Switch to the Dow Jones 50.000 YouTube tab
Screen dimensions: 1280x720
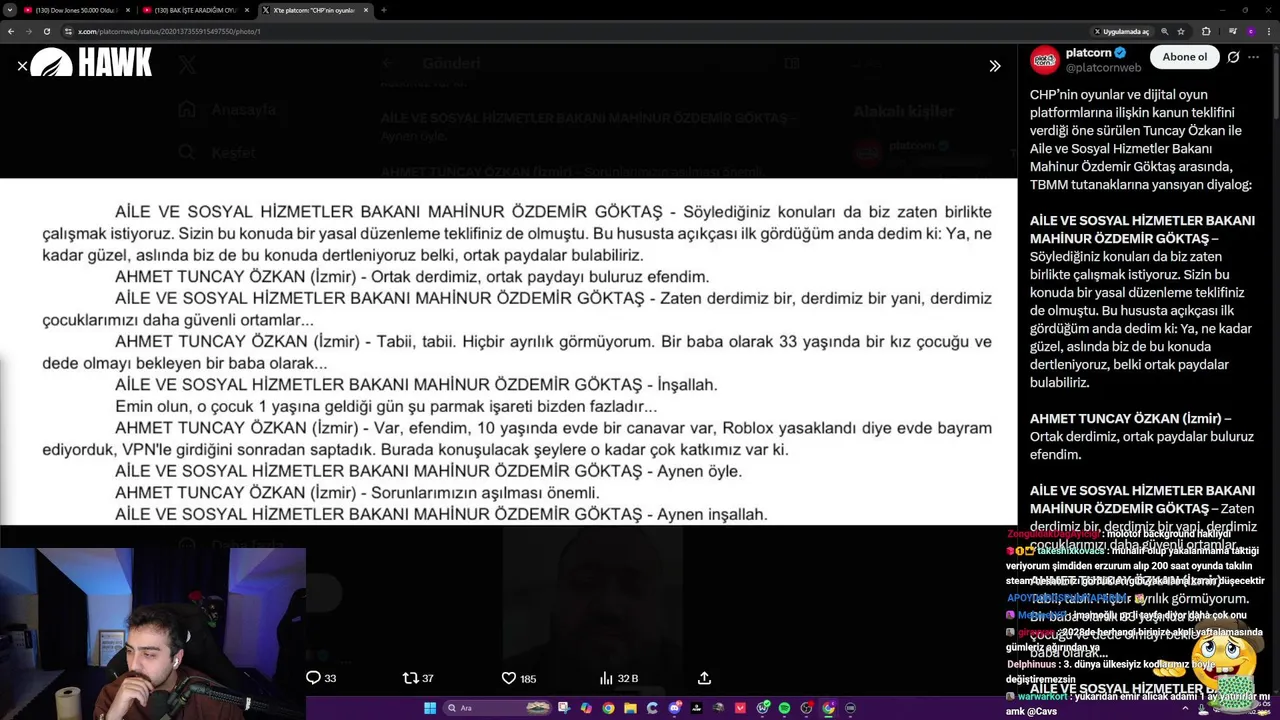click(75, 10)
